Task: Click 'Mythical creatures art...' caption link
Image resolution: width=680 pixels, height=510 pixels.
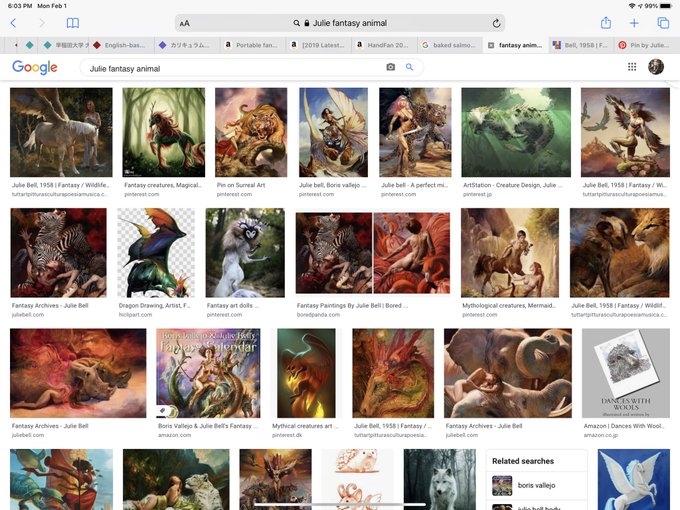Action: coord(305,426)
